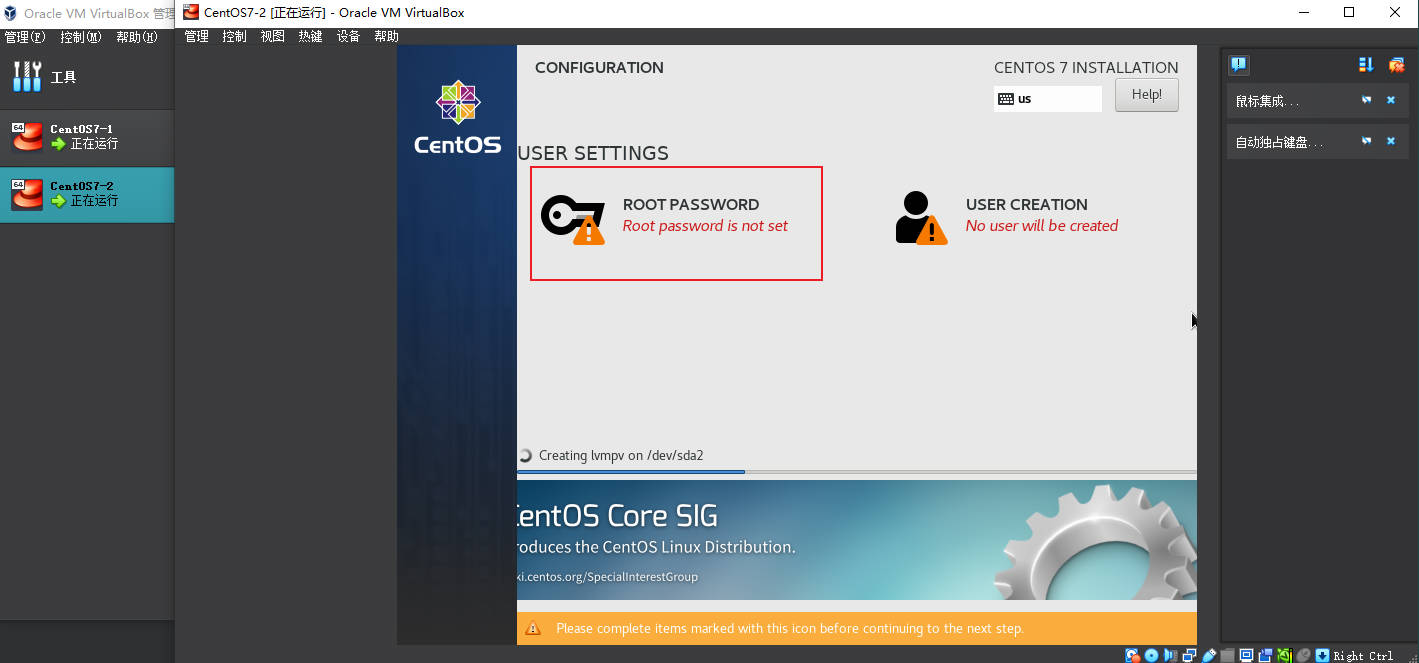This screenshot has width=1419, height=663.
Task: Expand the 鼠标集成 notification details
Action: (1366, 100)
